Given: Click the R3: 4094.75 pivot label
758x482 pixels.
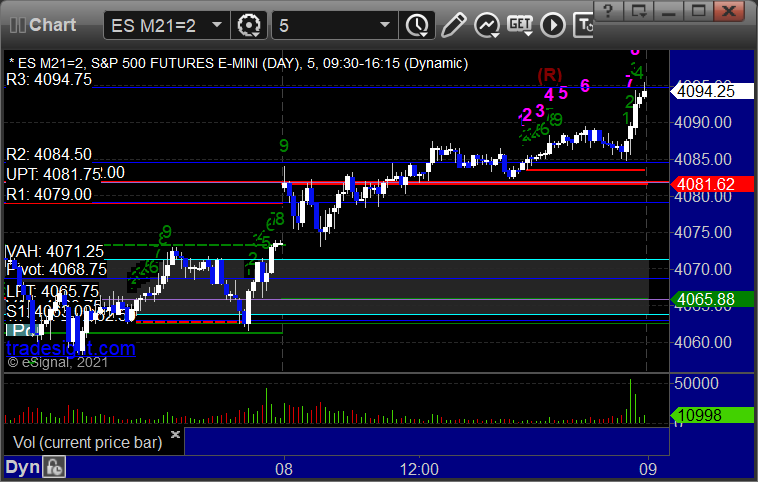Looking at the screenshot, I should 49,79.
